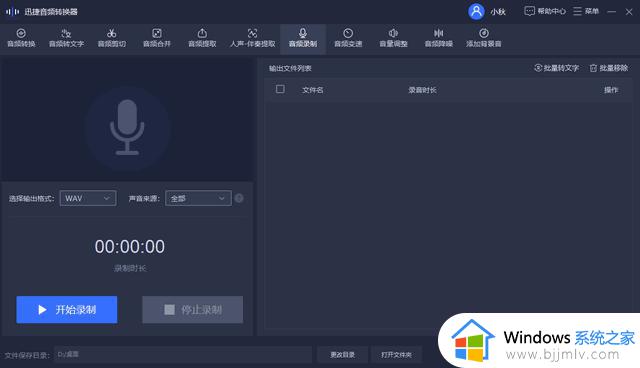
Task: Click the 停止录制 stop recording button
Action: (x=193, y=310)
